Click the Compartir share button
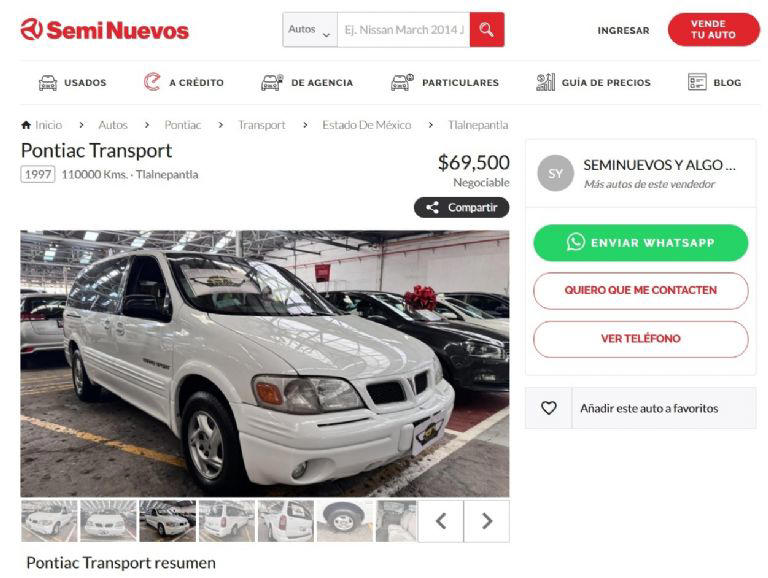 click(461, 207)
